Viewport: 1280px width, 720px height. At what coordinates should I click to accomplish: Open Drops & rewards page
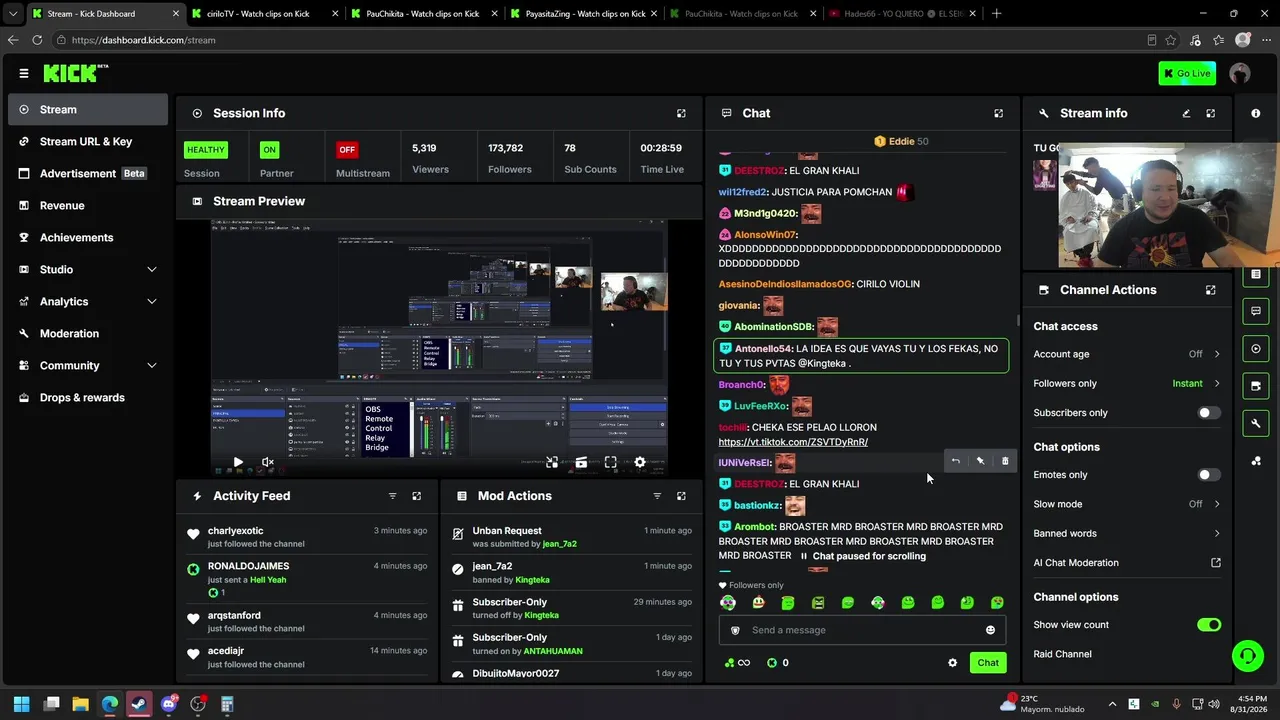88,398
